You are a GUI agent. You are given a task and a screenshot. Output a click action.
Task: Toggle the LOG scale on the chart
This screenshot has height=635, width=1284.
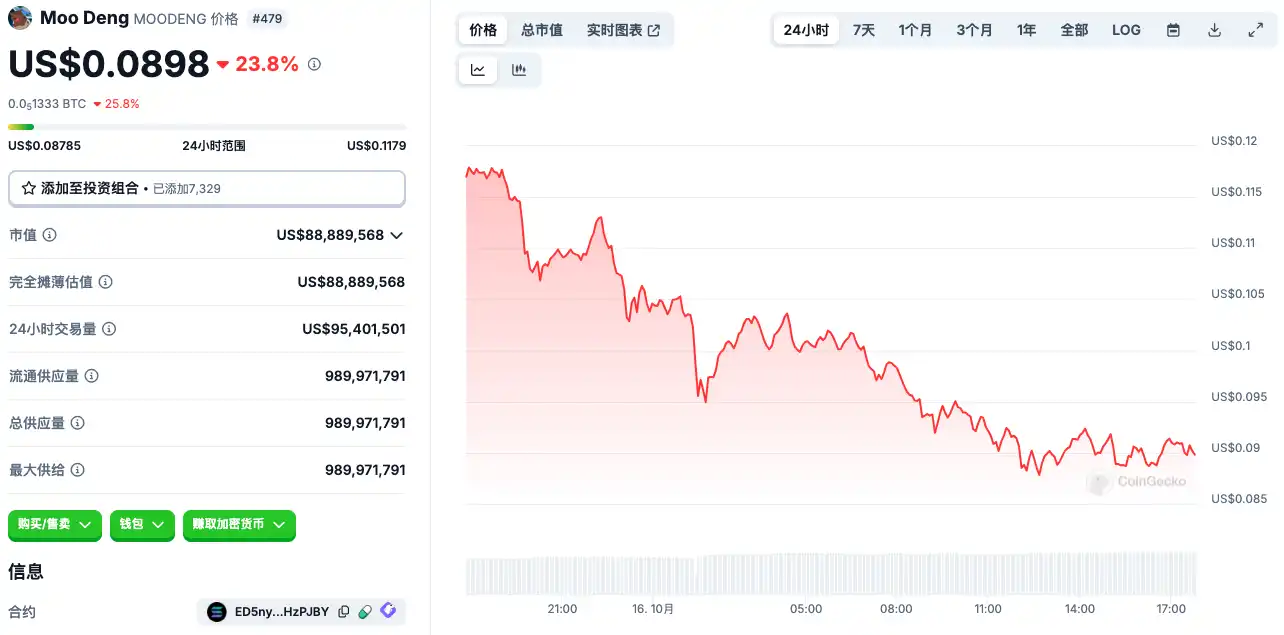tap(1126, 30)
